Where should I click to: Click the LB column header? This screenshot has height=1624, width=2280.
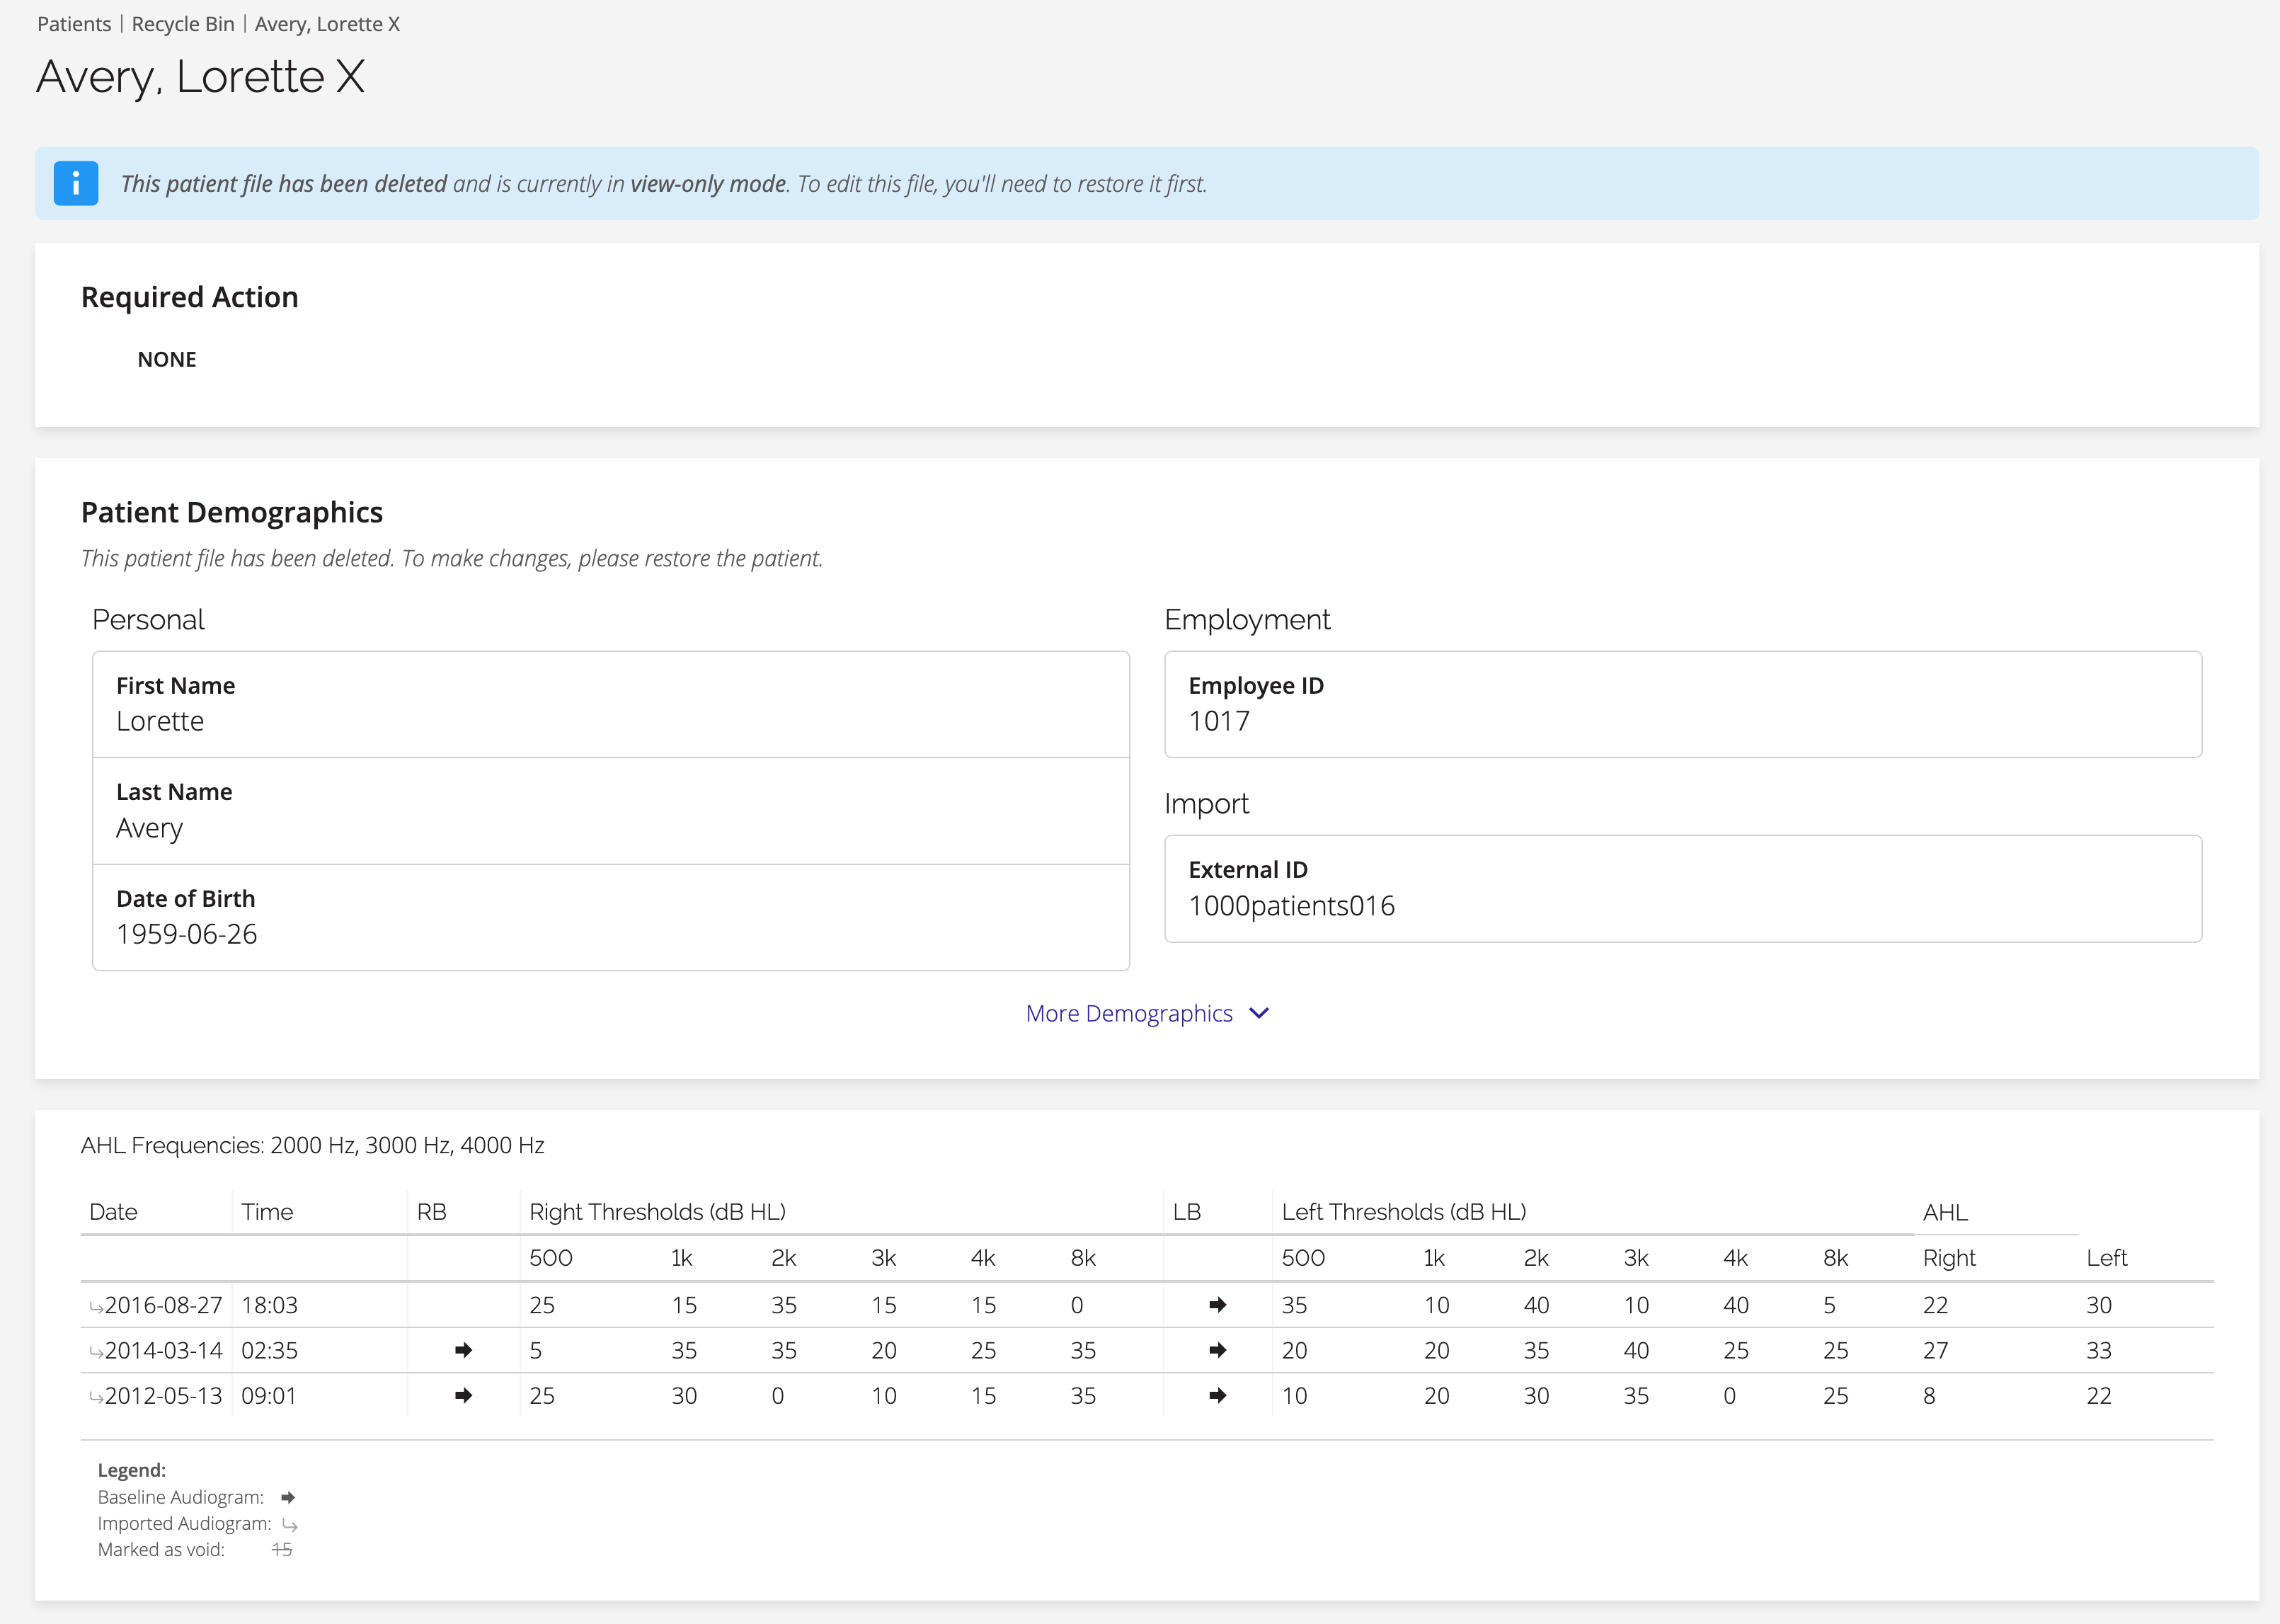click(1187, 1212)
